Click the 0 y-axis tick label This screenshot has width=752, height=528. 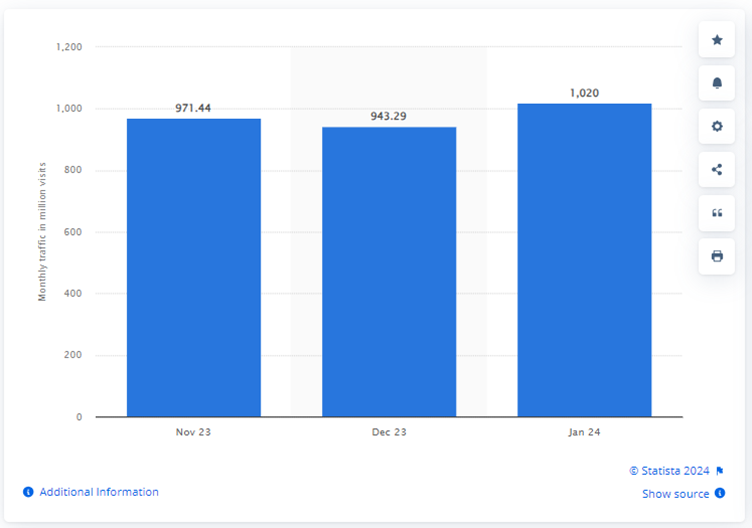79,417
